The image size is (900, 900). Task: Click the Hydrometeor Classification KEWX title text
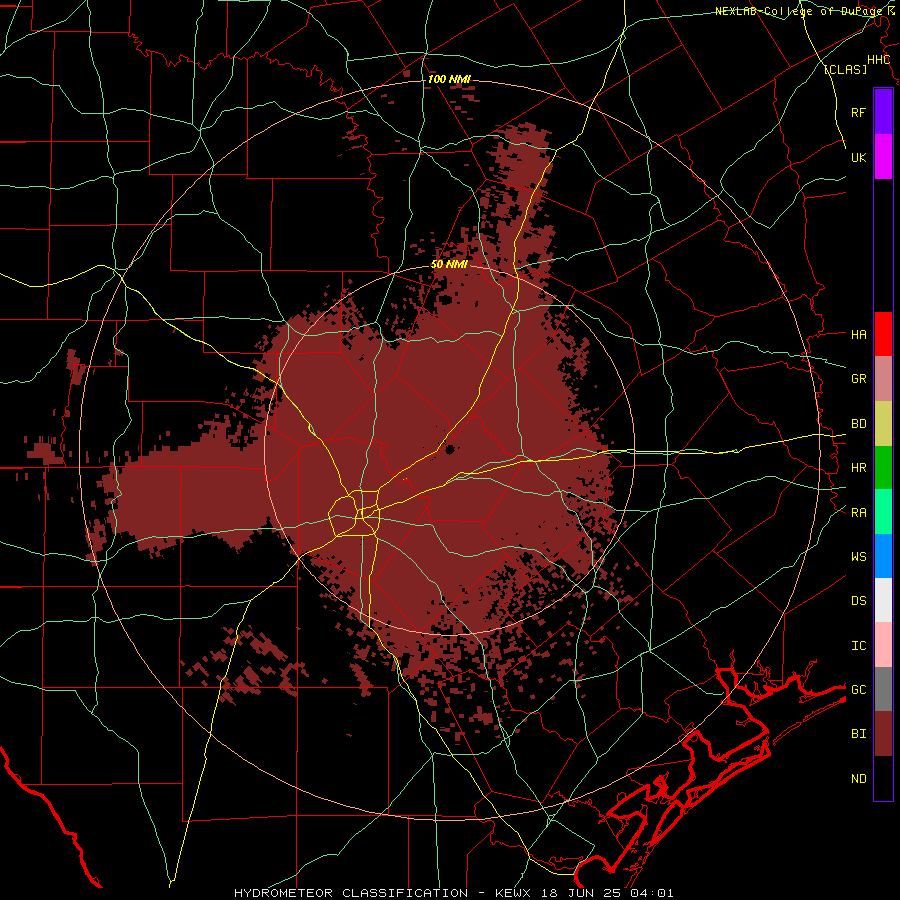click(453, 893)
